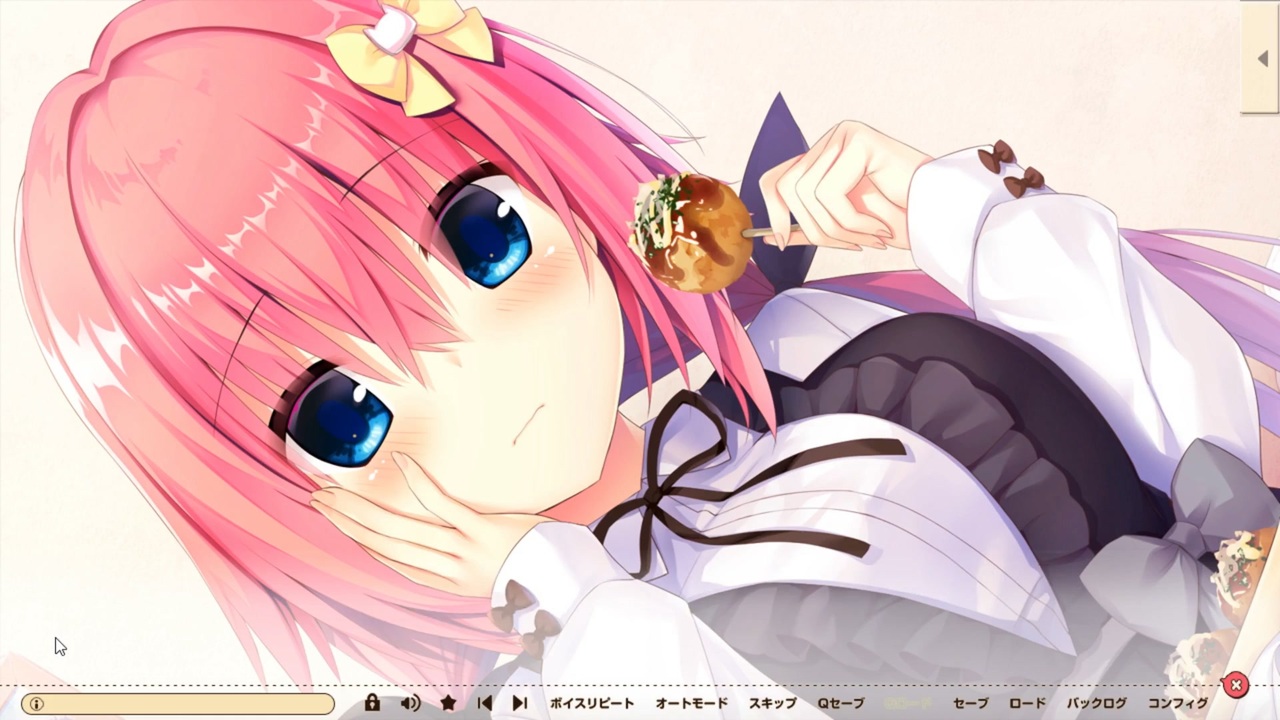Jump to the previous scene

[x=485, y=703]
